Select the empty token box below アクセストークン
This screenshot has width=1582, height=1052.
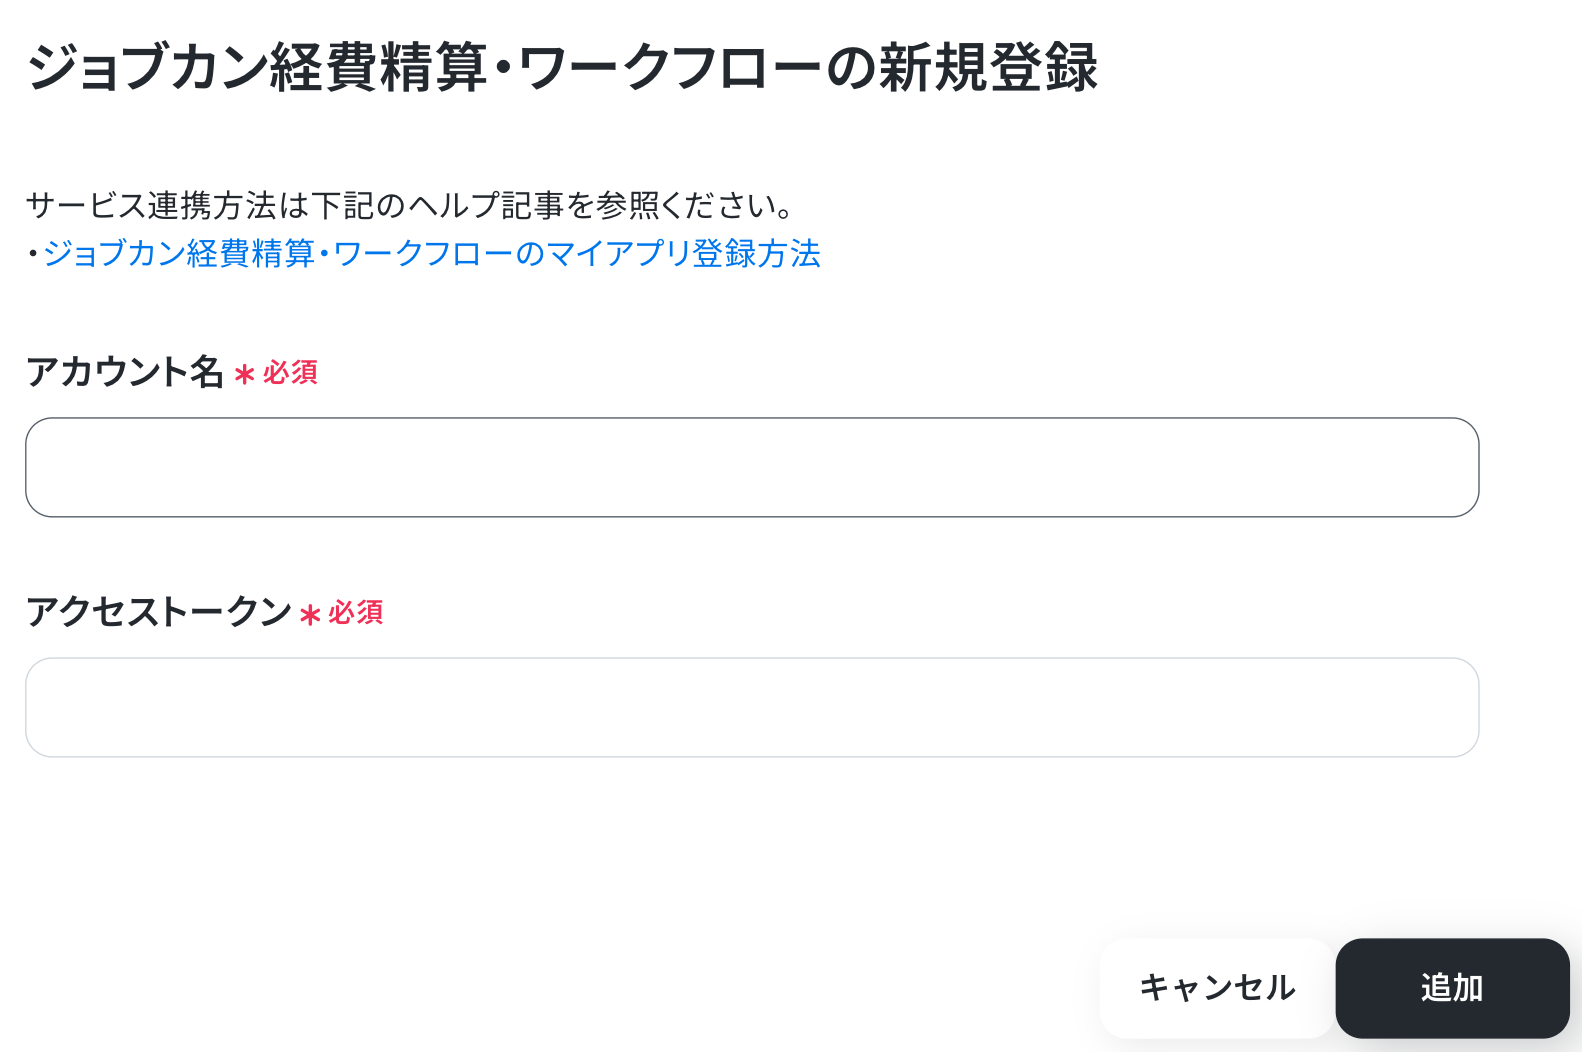click(752, 707)
